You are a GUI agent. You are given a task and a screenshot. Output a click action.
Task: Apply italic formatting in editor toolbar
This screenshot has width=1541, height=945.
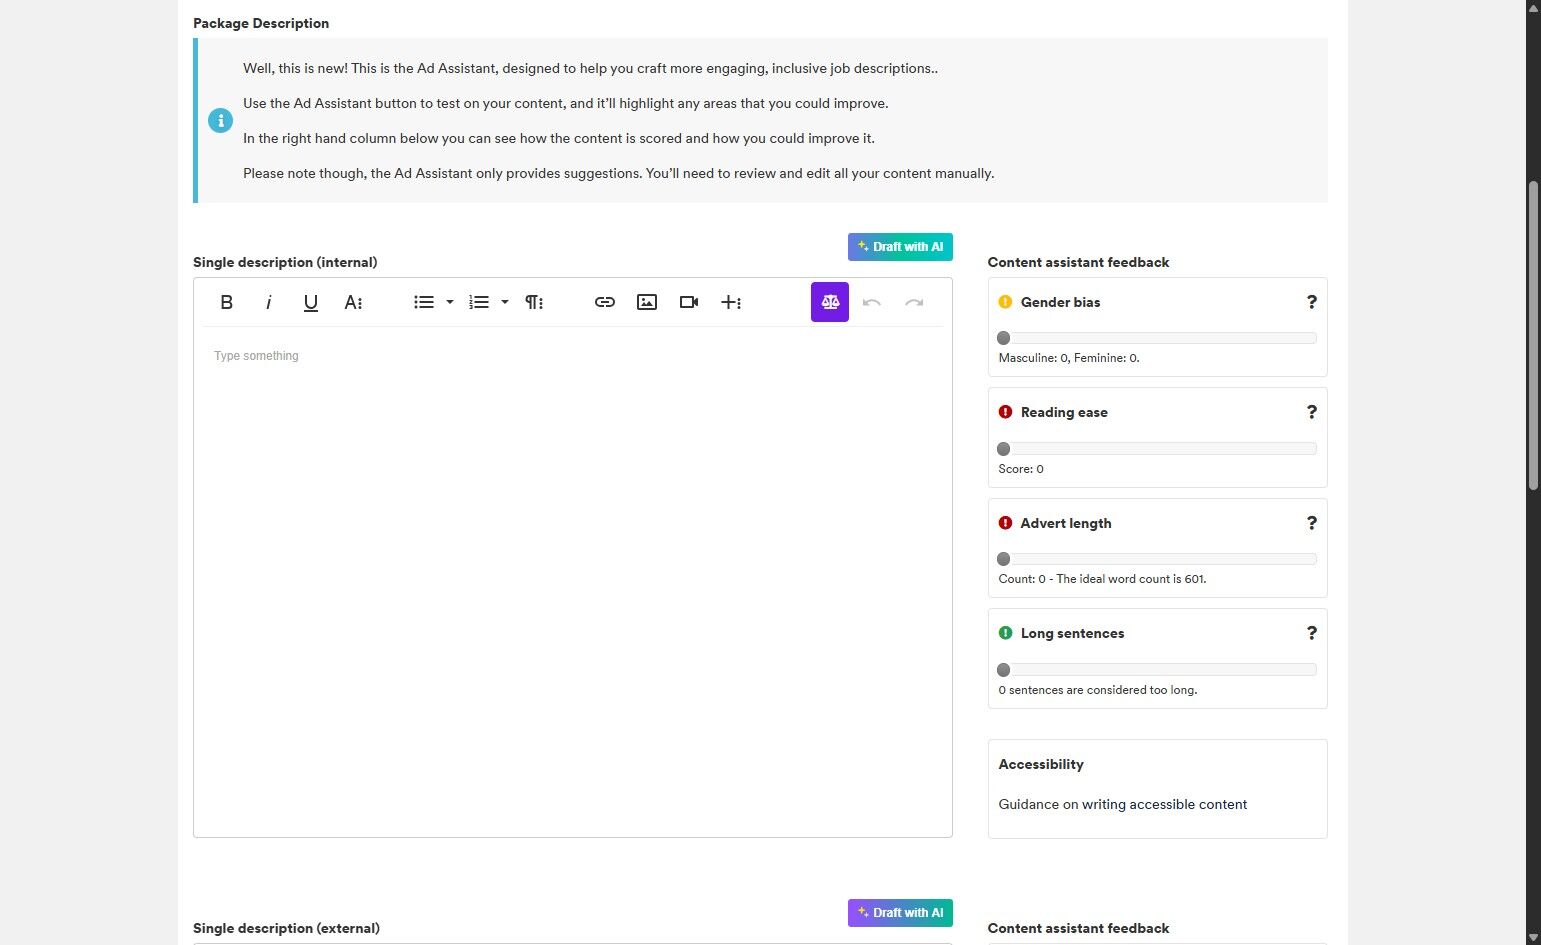click(268, 302)
